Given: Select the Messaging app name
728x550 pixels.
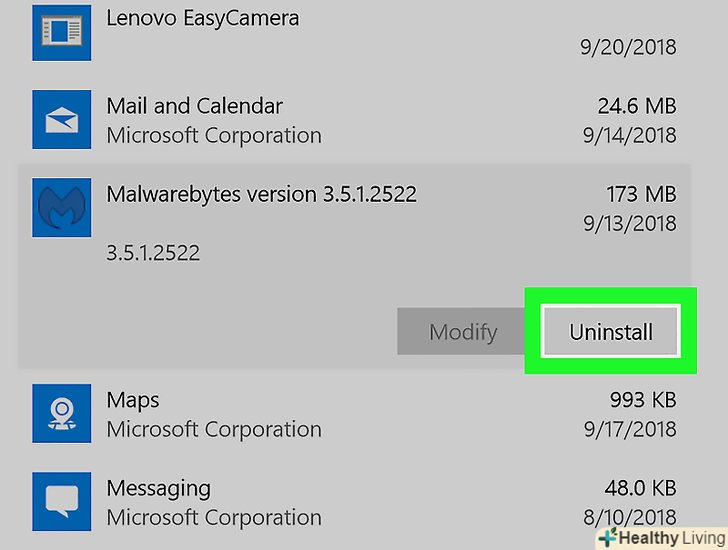Looking at the screenshot, I should (158, 489).
